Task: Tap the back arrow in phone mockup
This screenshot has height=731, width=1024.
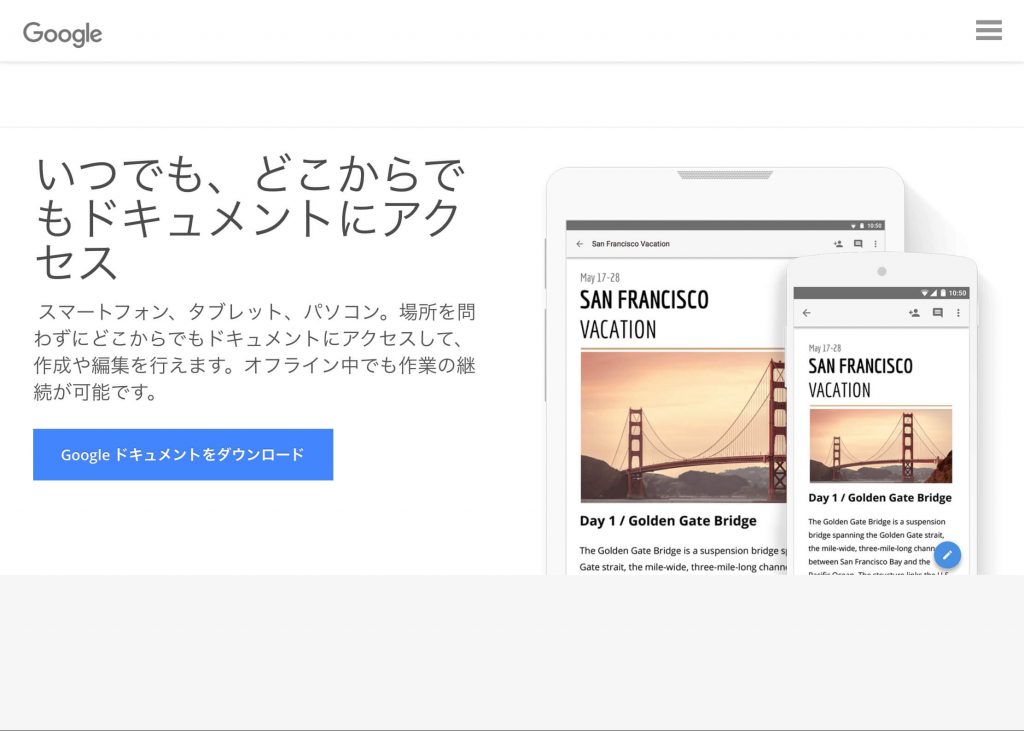Action: tap(807, 313)
